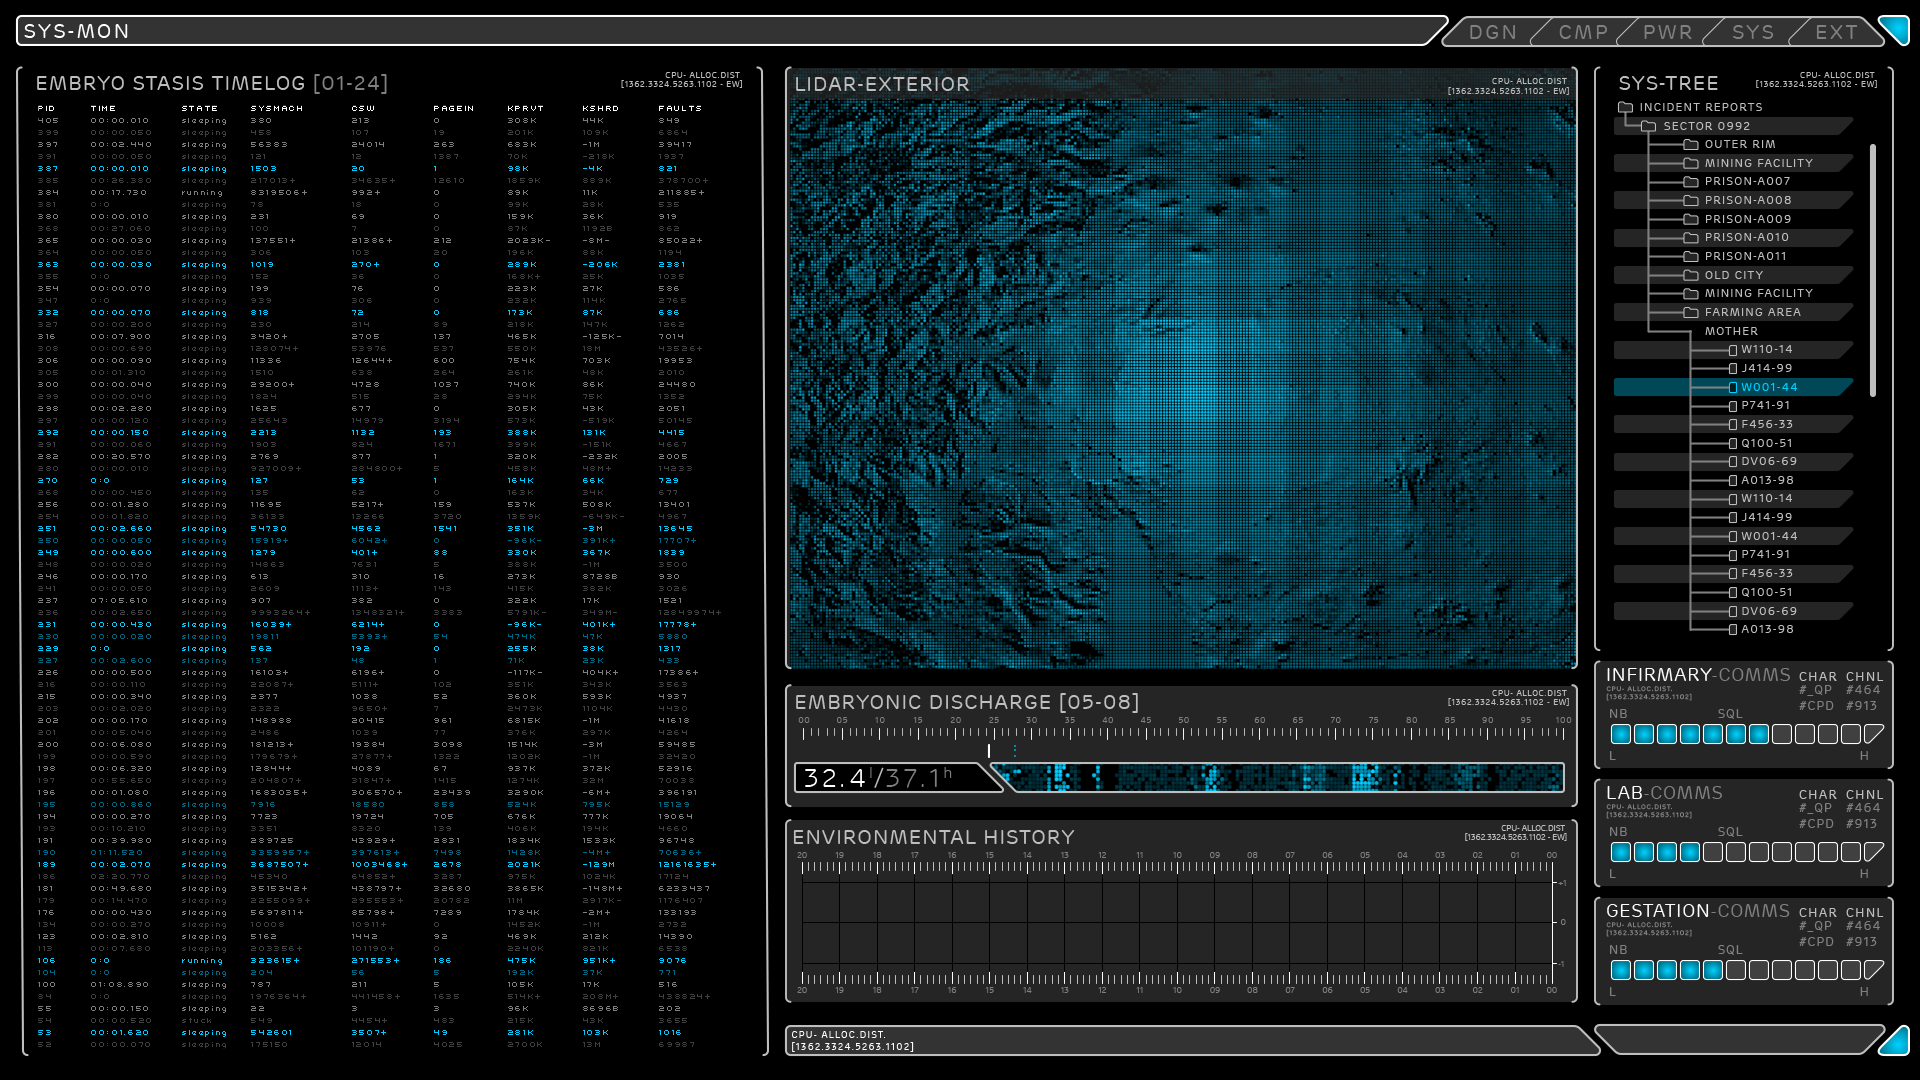
Task: Select PRISON-A011 entry in SYS-TREE
Action: 1745,257
